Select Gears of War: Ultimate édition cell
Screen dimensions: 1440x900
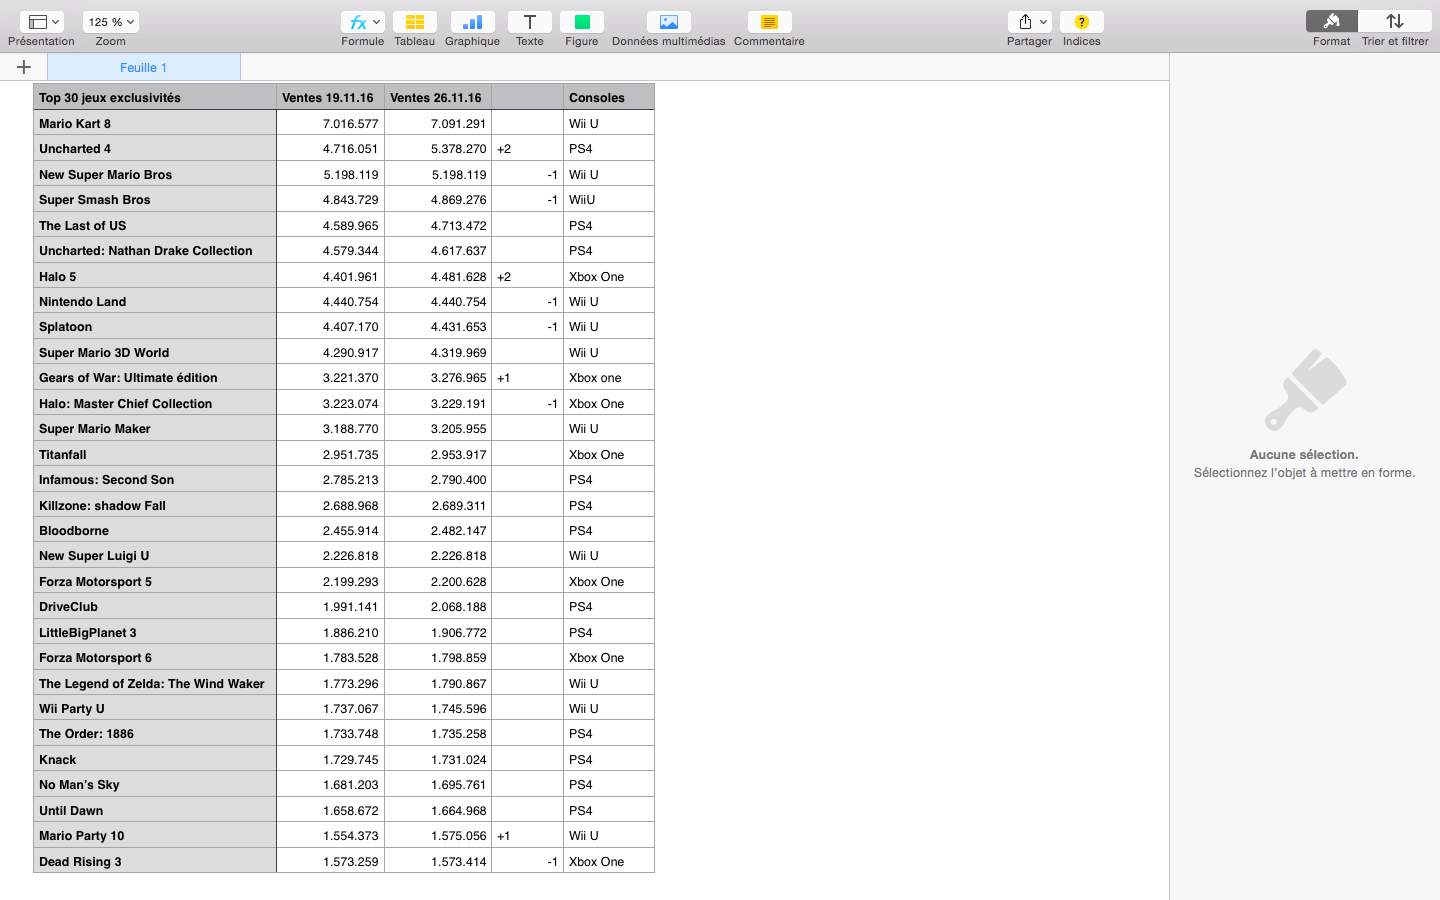[155, 377]
